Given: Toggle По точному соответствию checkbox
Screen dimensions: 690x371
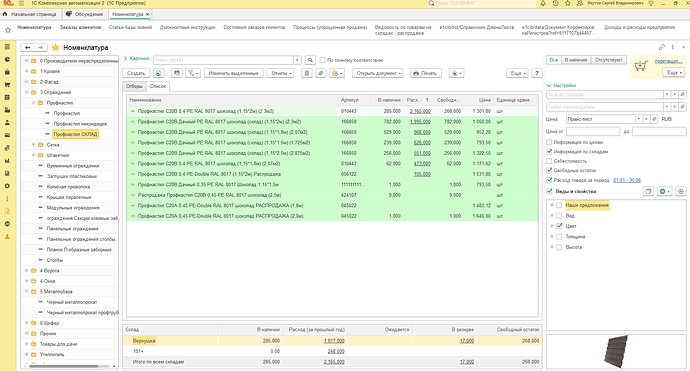Looking at the screenshot, I should pyautogui.click(x=323, y=60).
